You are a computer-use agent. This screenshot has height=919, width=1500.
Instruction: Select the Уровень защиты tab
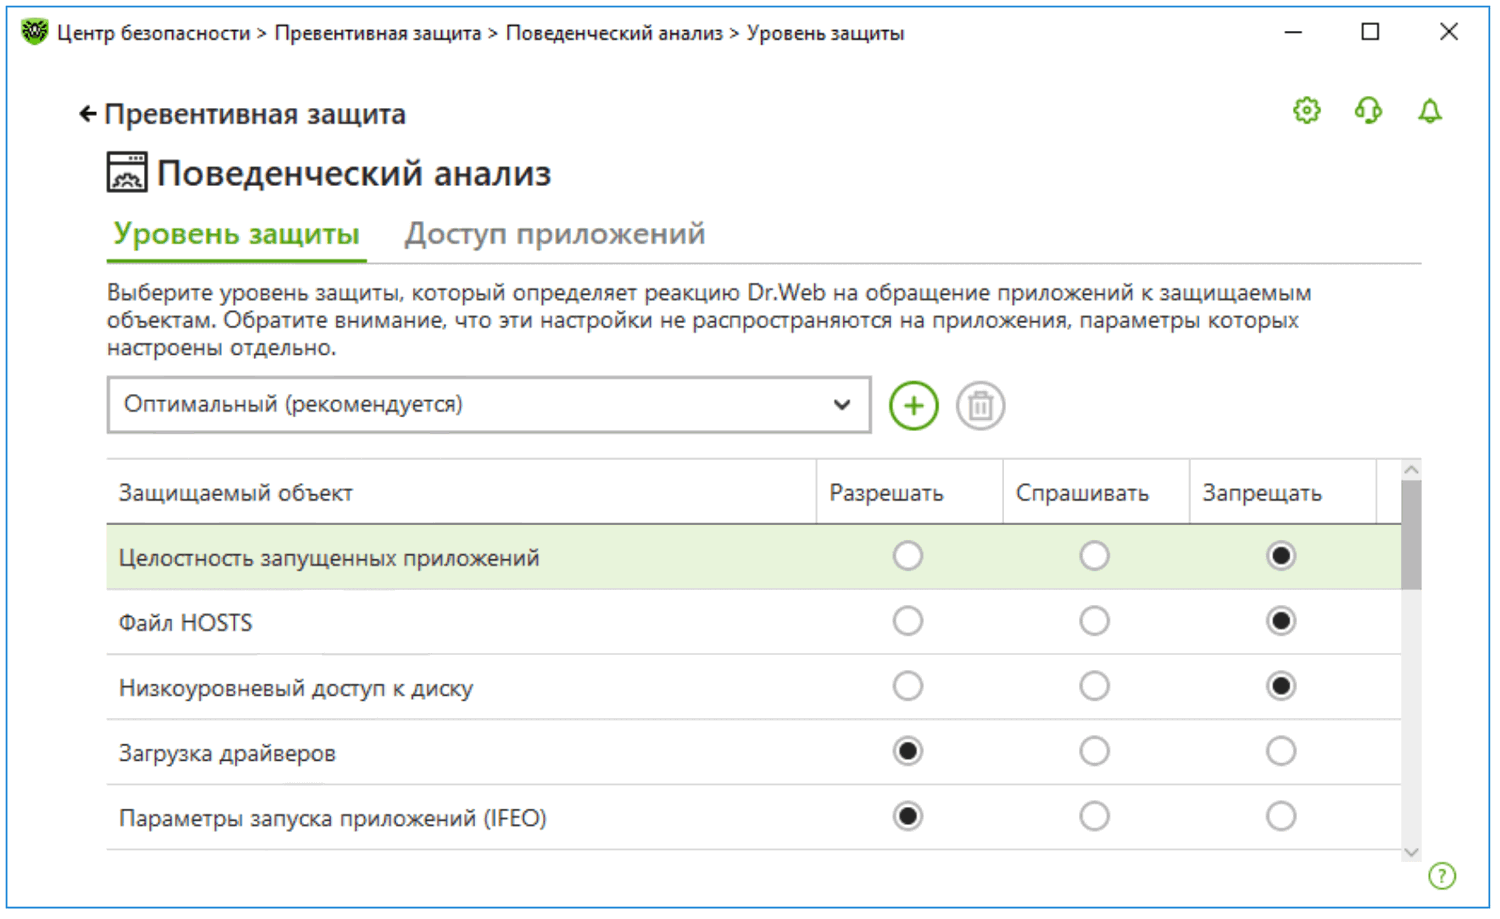(236, 234)
